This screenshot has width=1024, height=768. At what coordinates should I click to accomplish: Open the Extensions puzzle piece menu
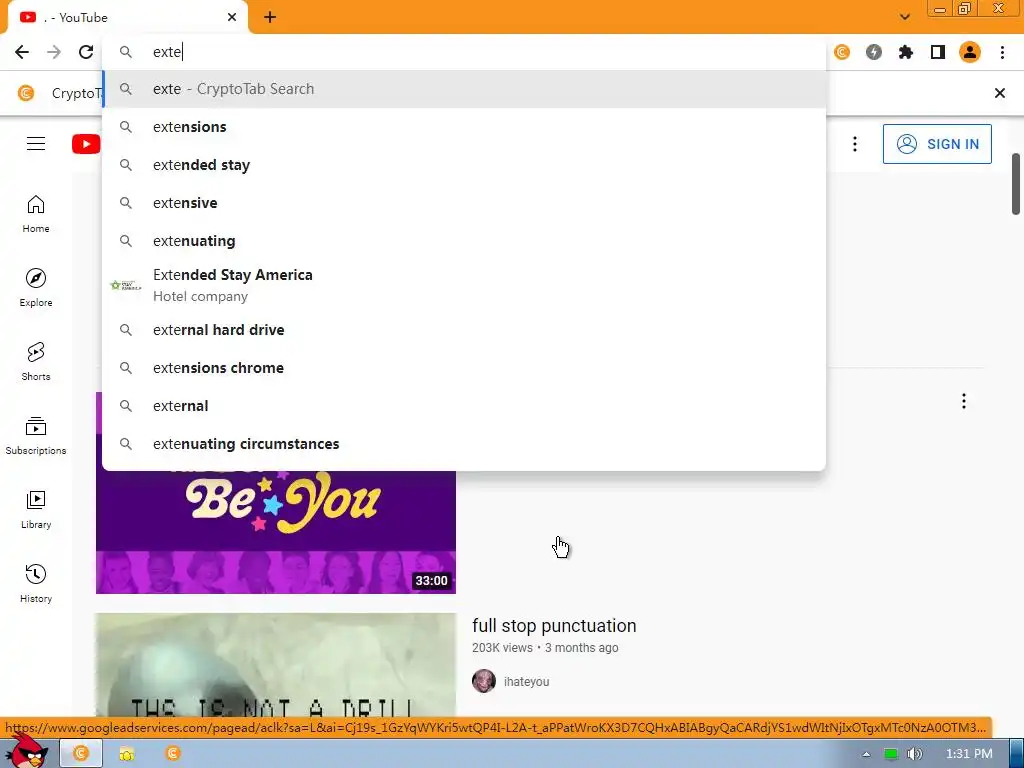click(x=906, y=52)
